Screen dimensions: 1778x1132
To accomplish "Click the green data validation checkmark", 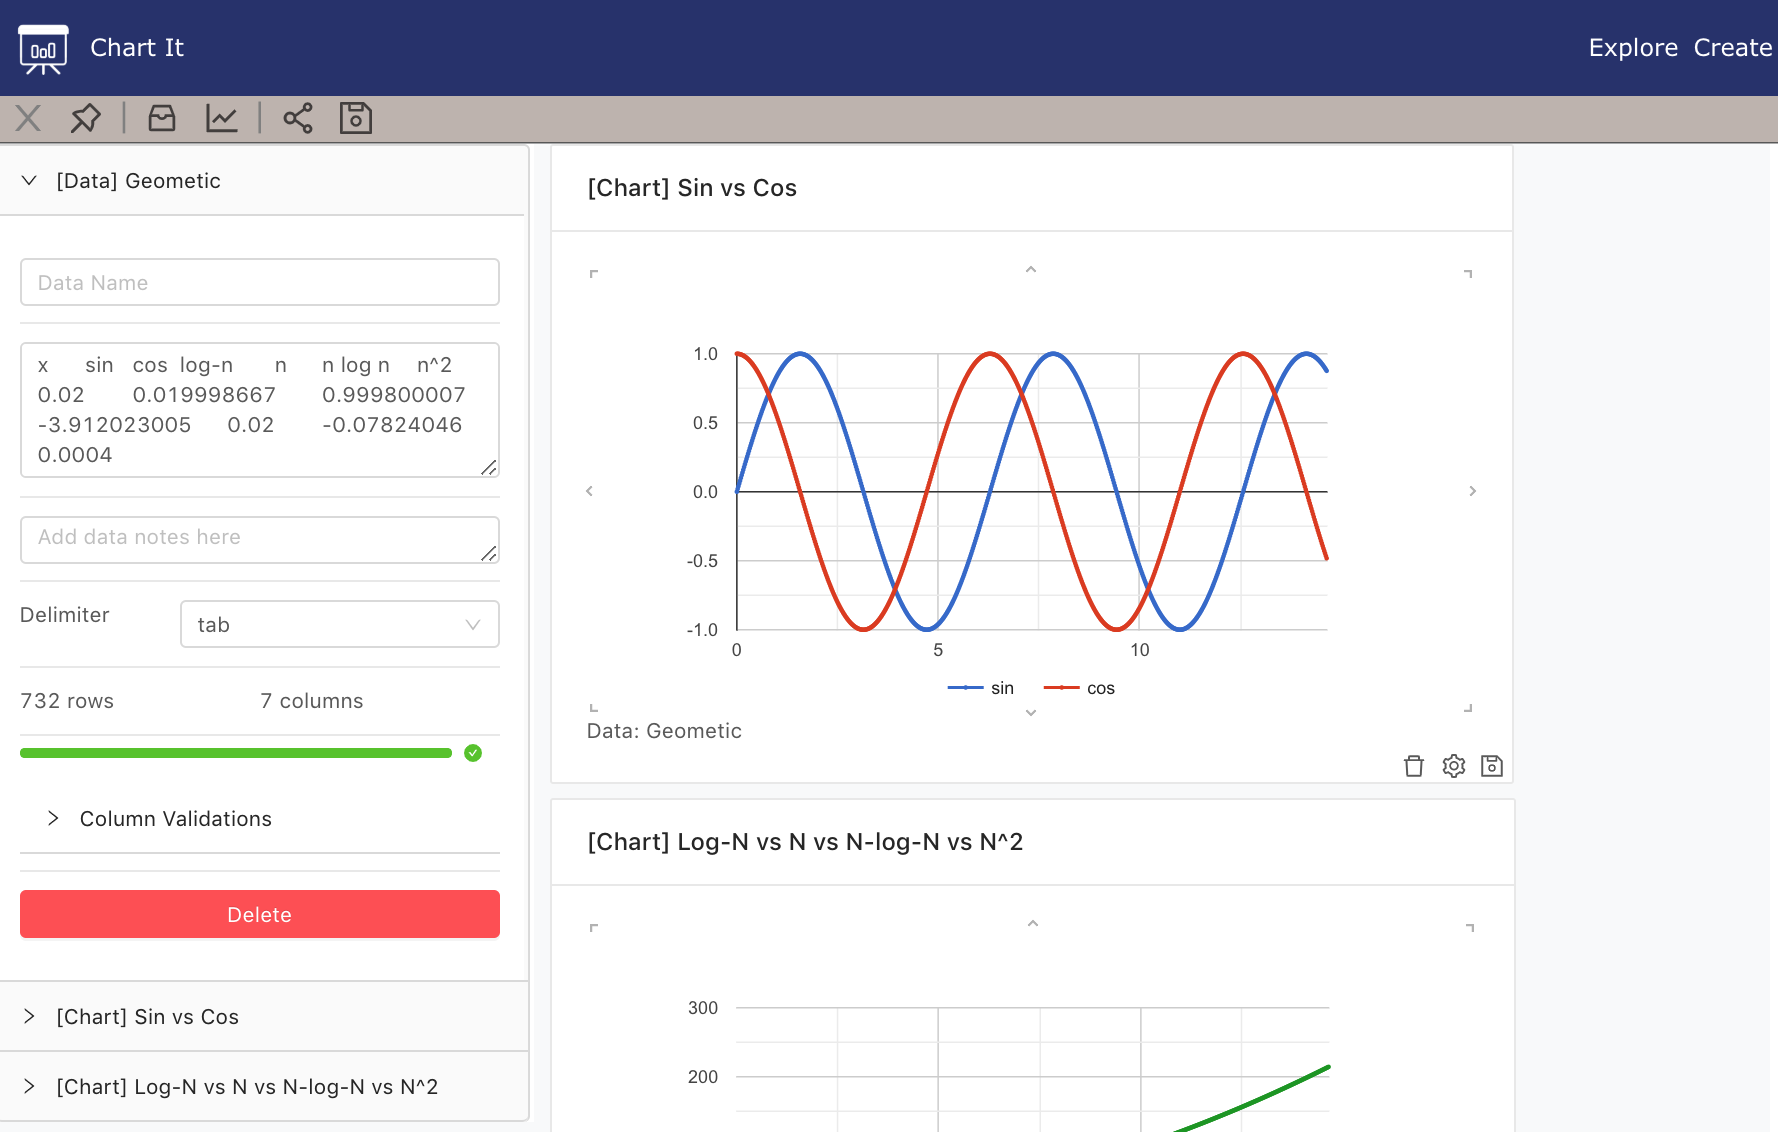I will [473, 753].
